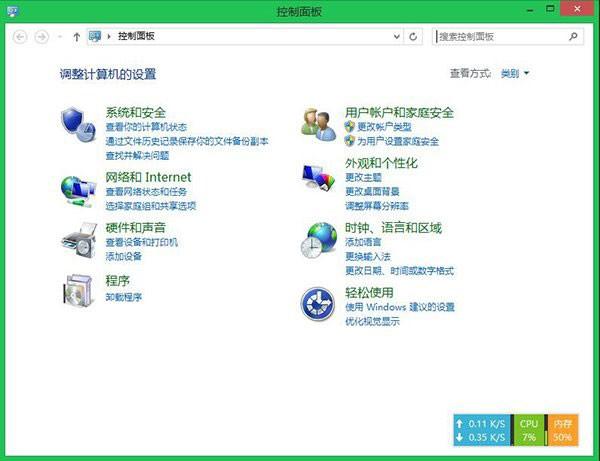
Task: Open 查看你的计算机状态 link
Action: click(146, 127)
